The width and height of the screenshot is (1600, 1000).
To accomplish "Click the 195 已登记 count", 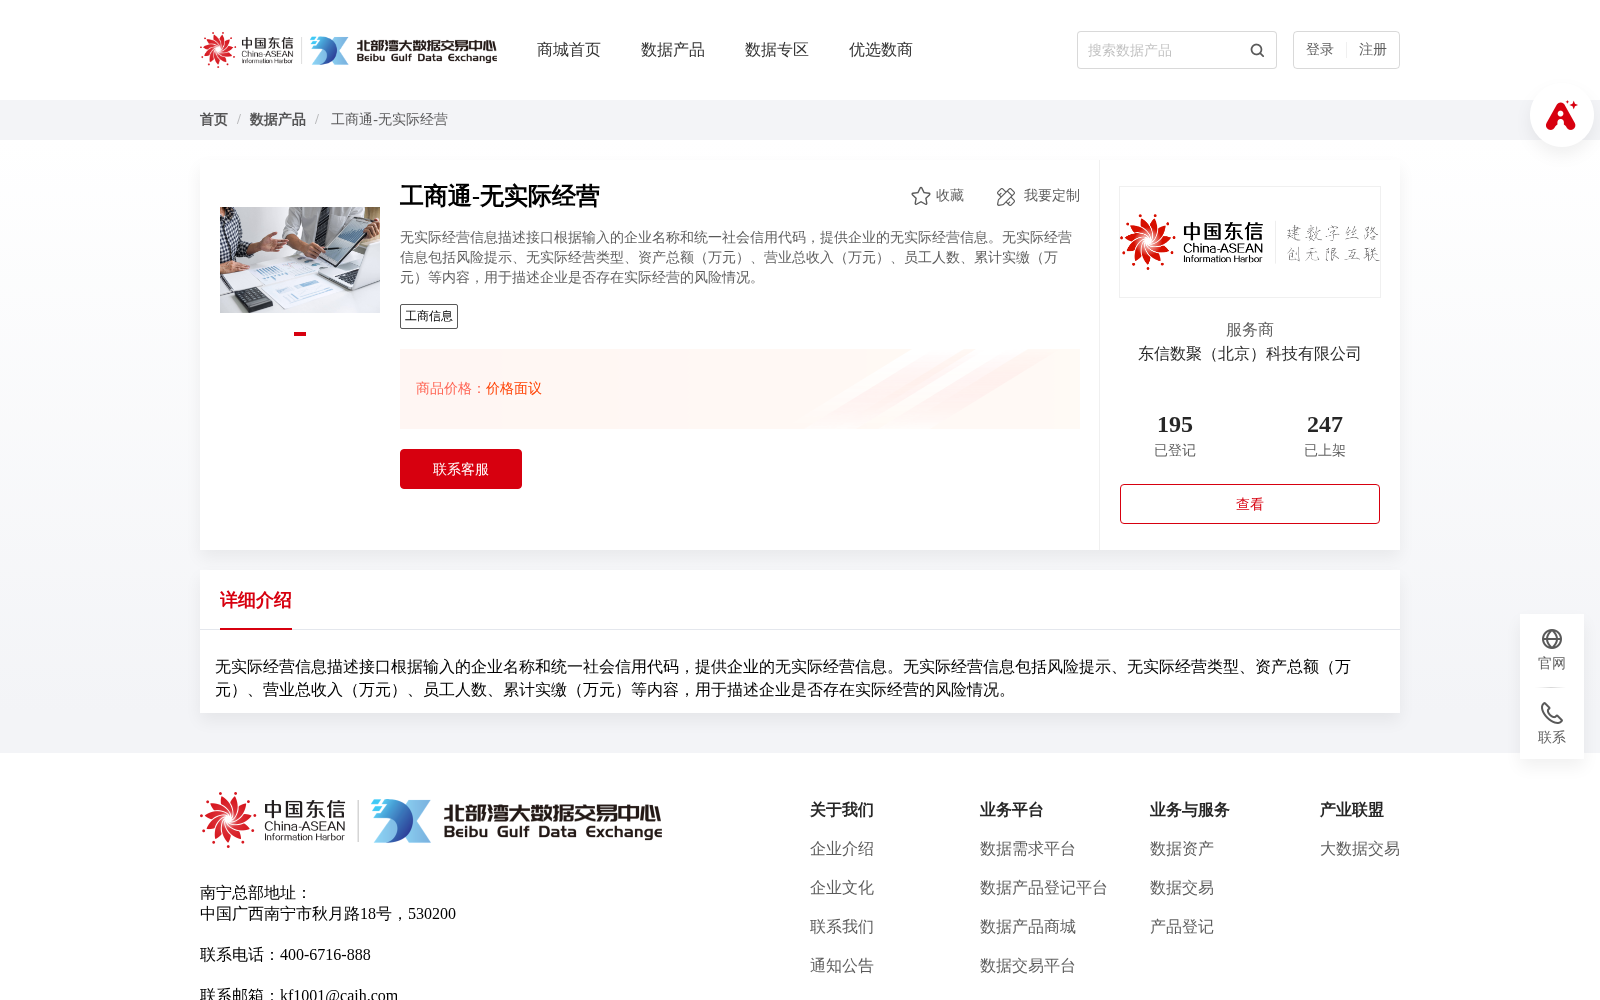I will (x=1175, y=436).
